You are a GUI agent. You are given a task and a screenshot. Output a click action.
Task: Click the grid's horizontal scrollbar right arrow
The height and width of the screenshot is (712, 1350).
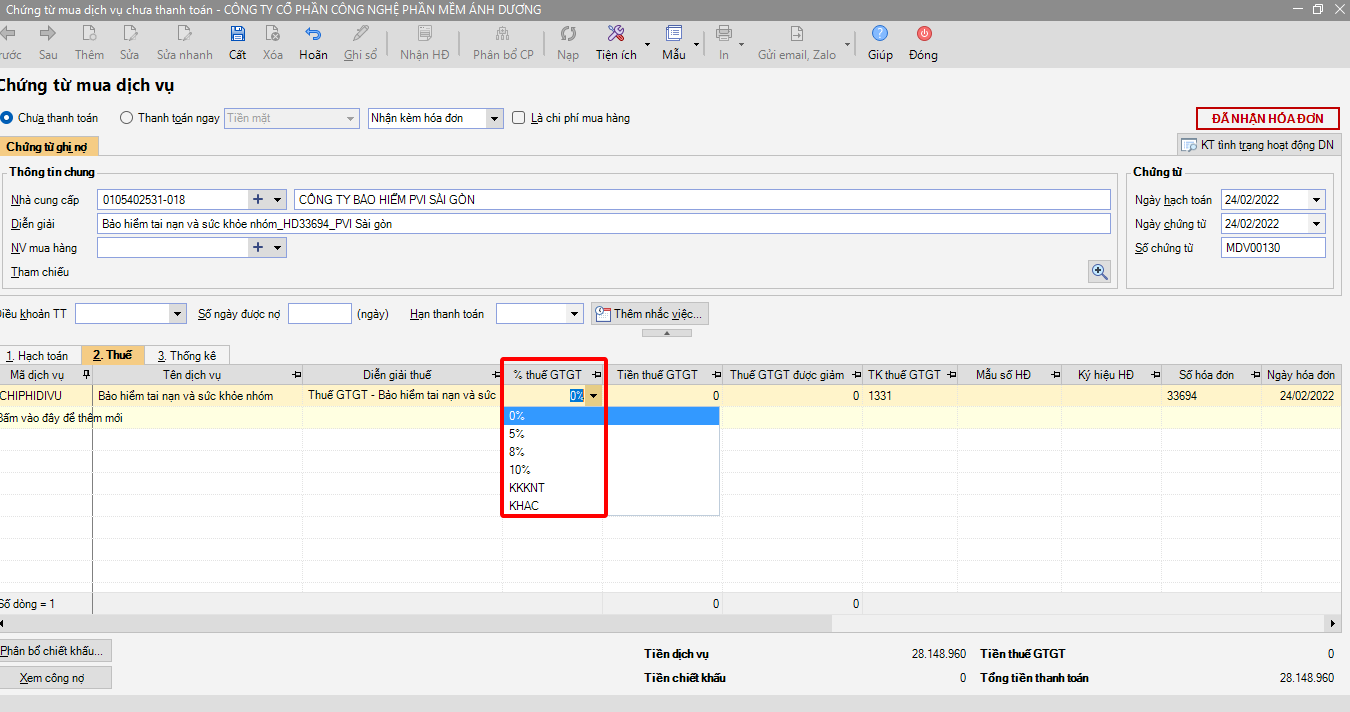[x=1333, y=623]
